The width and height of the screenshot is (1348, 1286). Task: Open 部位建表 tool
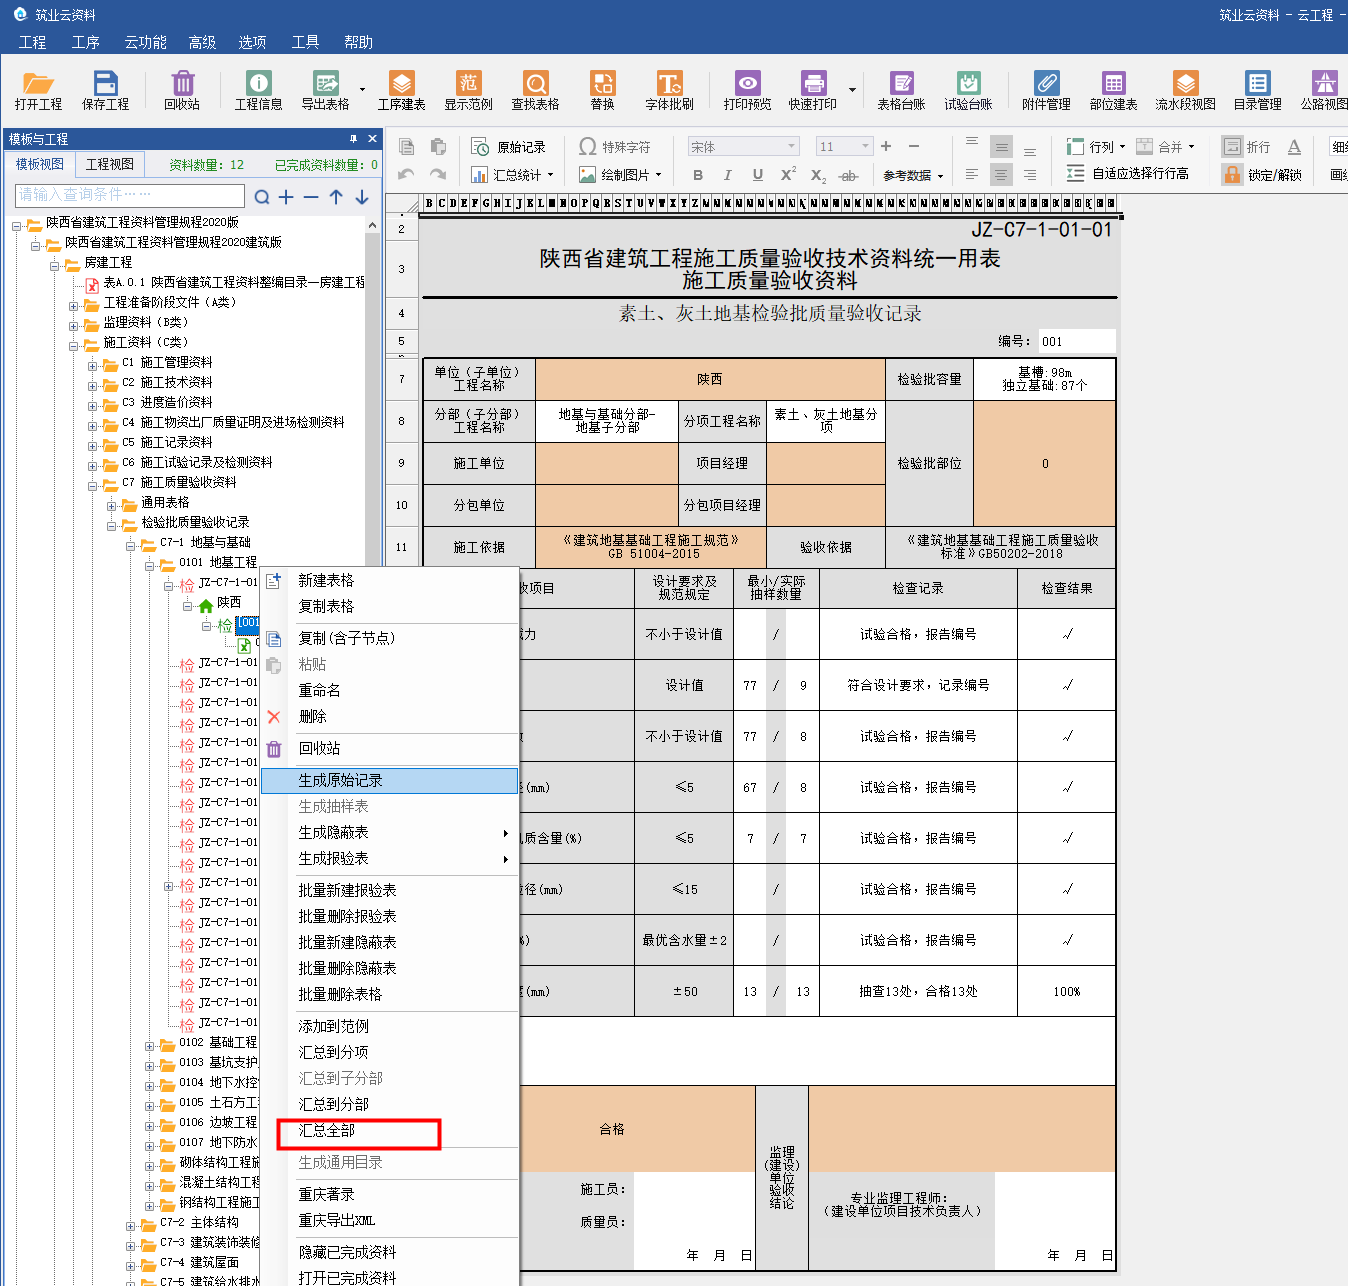(1113, 90)
